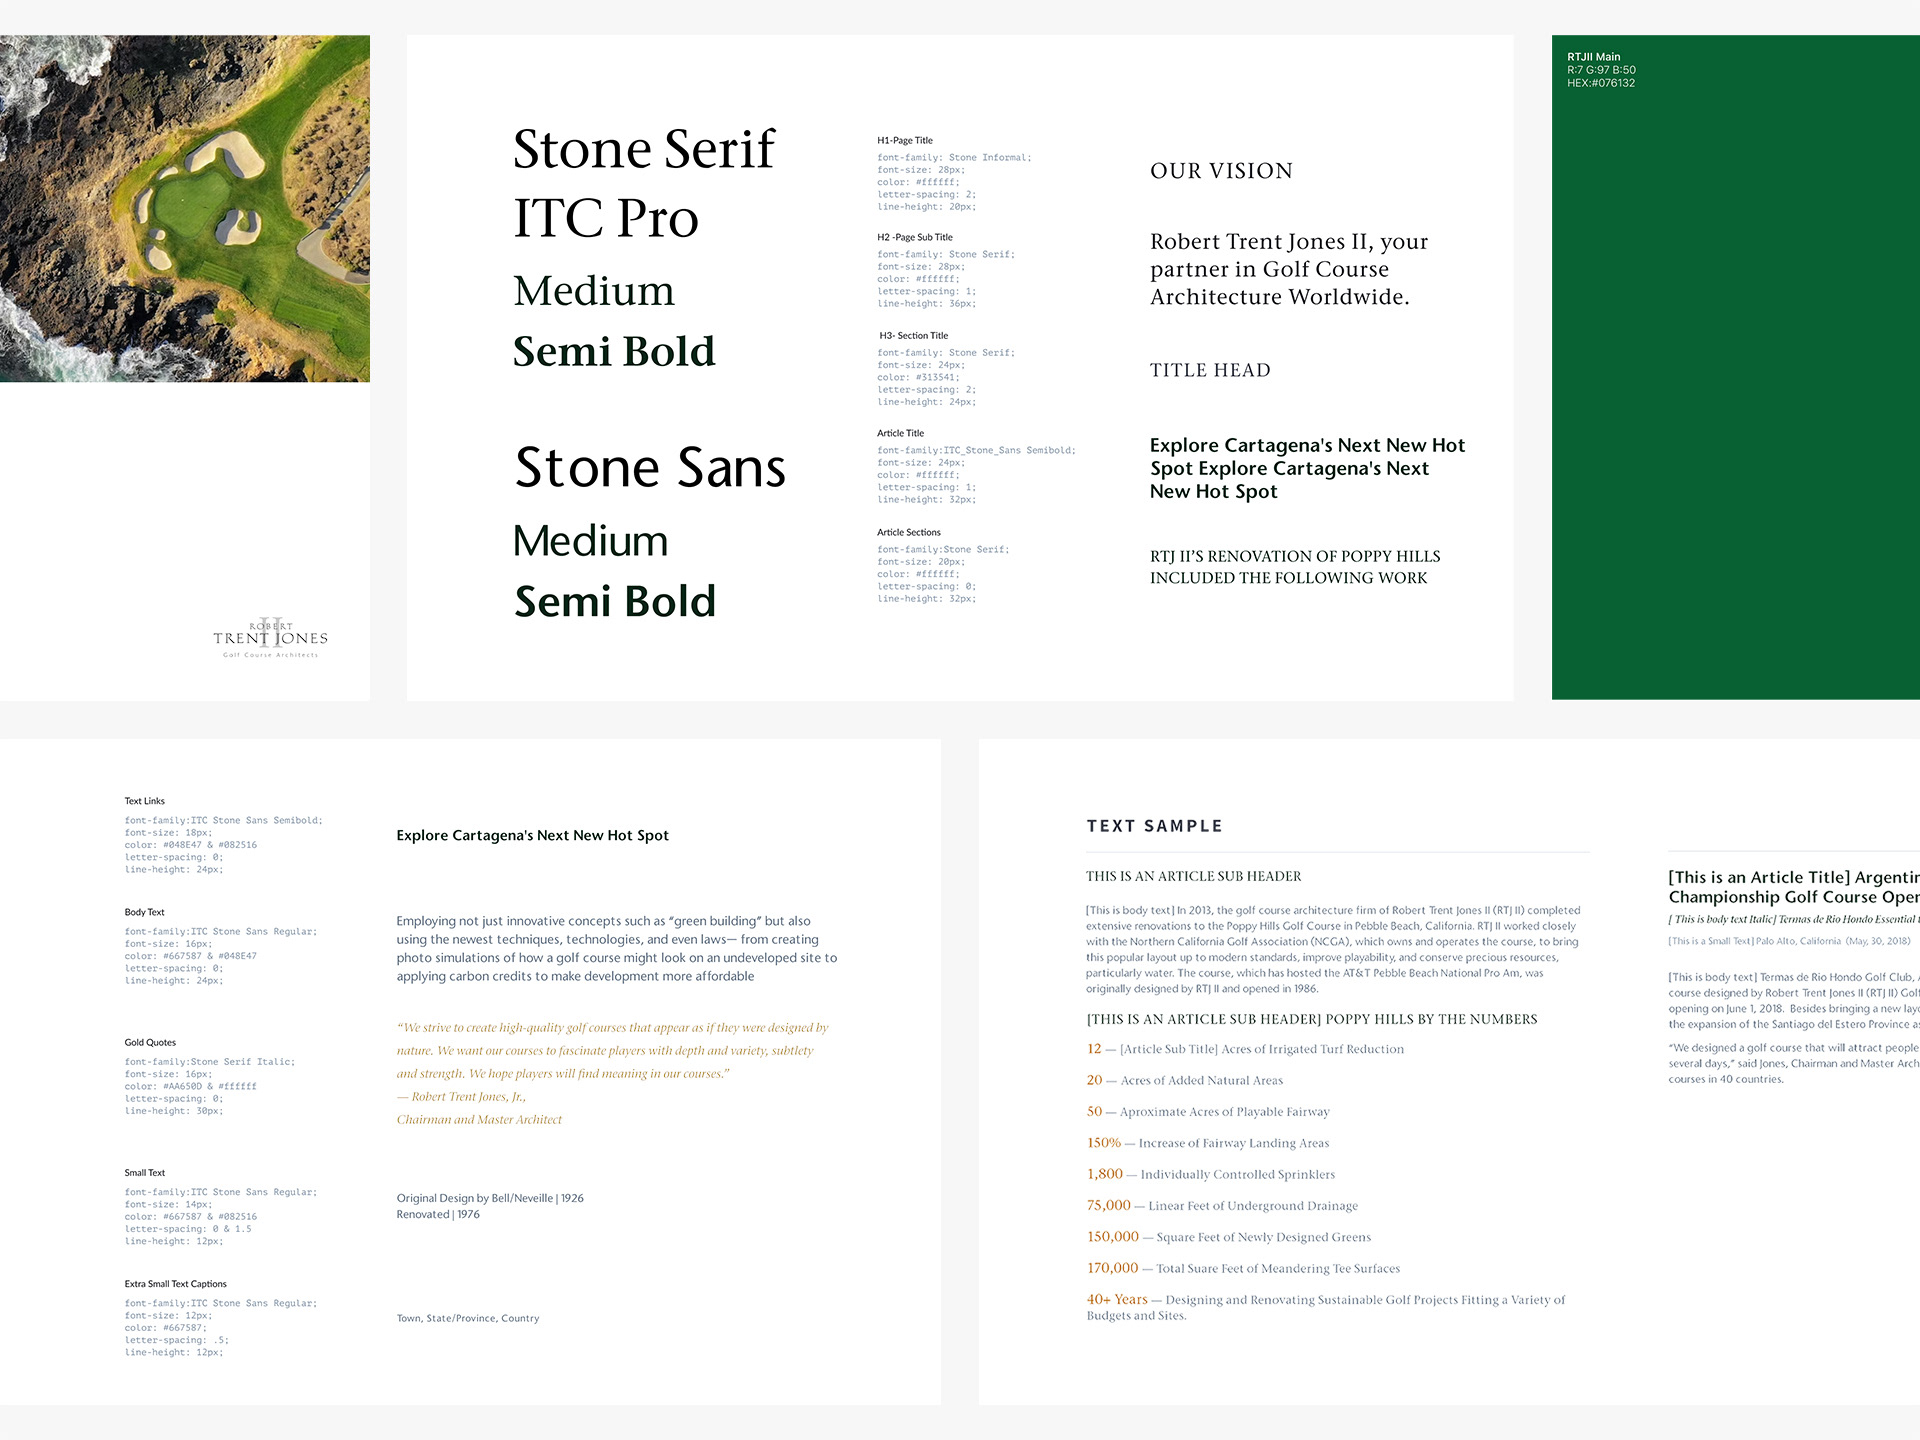Image resolution: width=1920 pixels, height=1440 pixels.
Task: Click the sans 'Semi Bold' weight sample
Action: (615, 601)
